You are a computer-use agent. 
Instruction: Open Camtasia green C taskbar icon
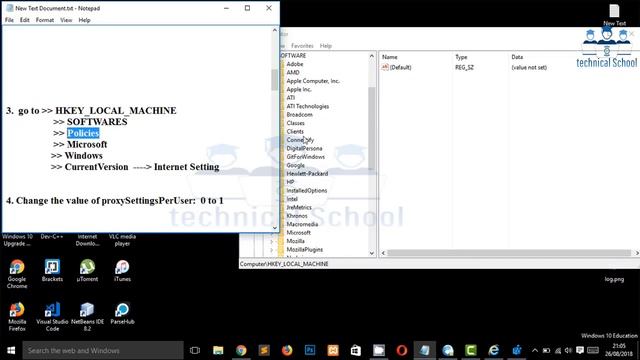[471, 350]
